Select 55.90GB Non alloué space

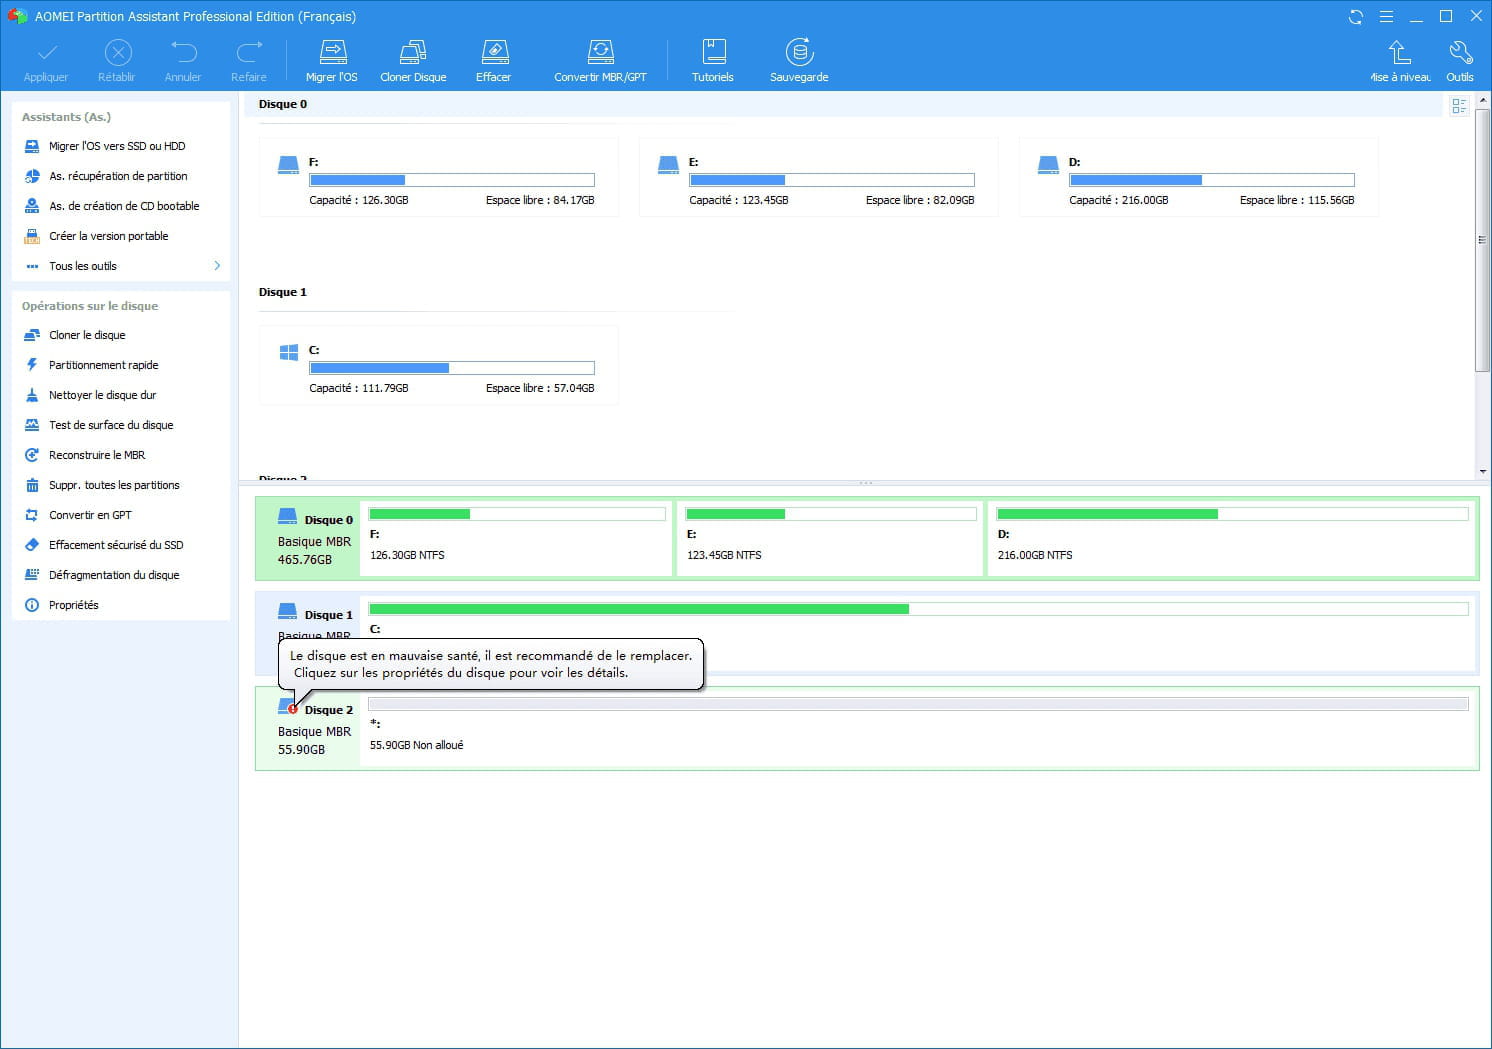tap(918, 728)
